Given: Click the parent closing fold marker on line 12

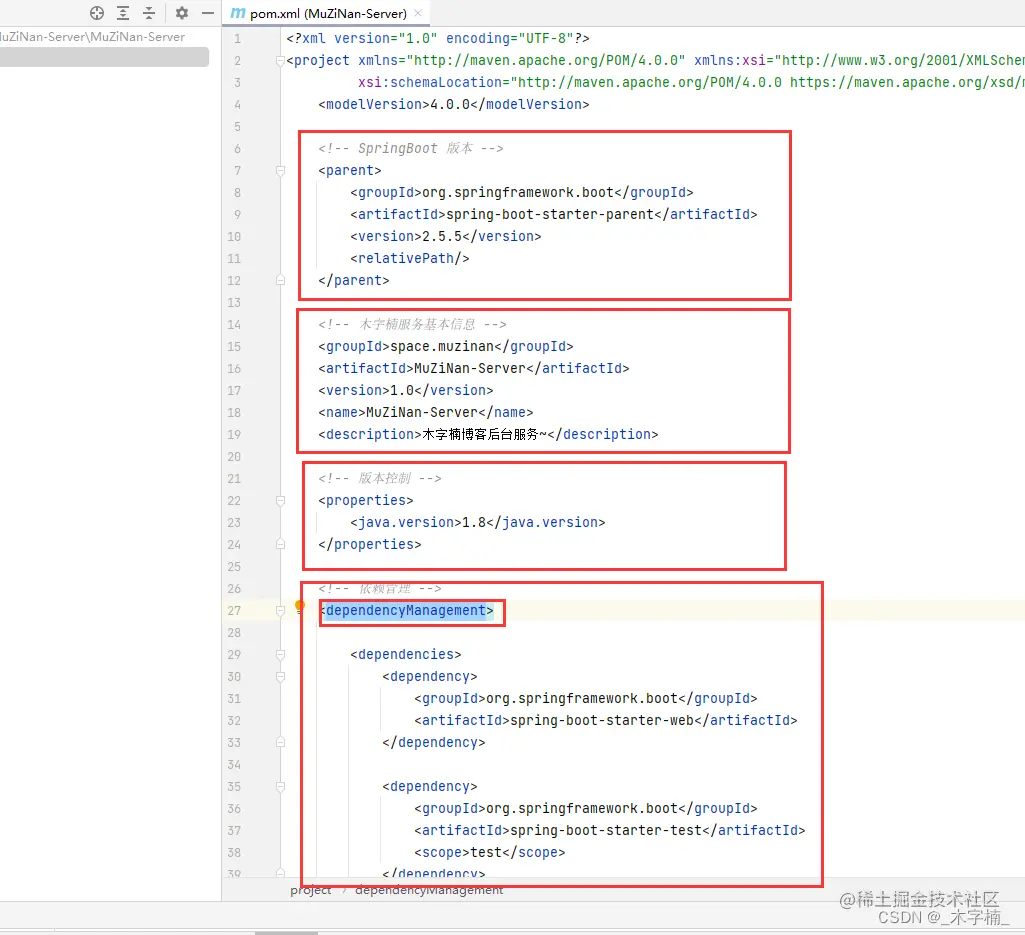Looking at the screenshot, I should 280,280.
